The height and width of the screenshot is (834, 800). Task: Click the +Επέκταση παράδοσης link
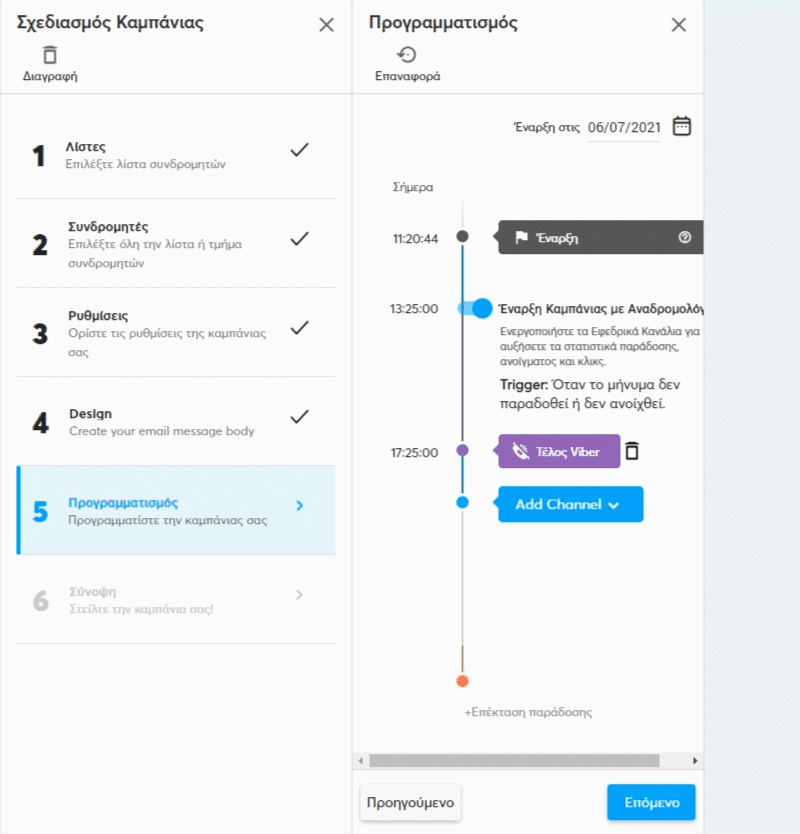click(528, 712)
